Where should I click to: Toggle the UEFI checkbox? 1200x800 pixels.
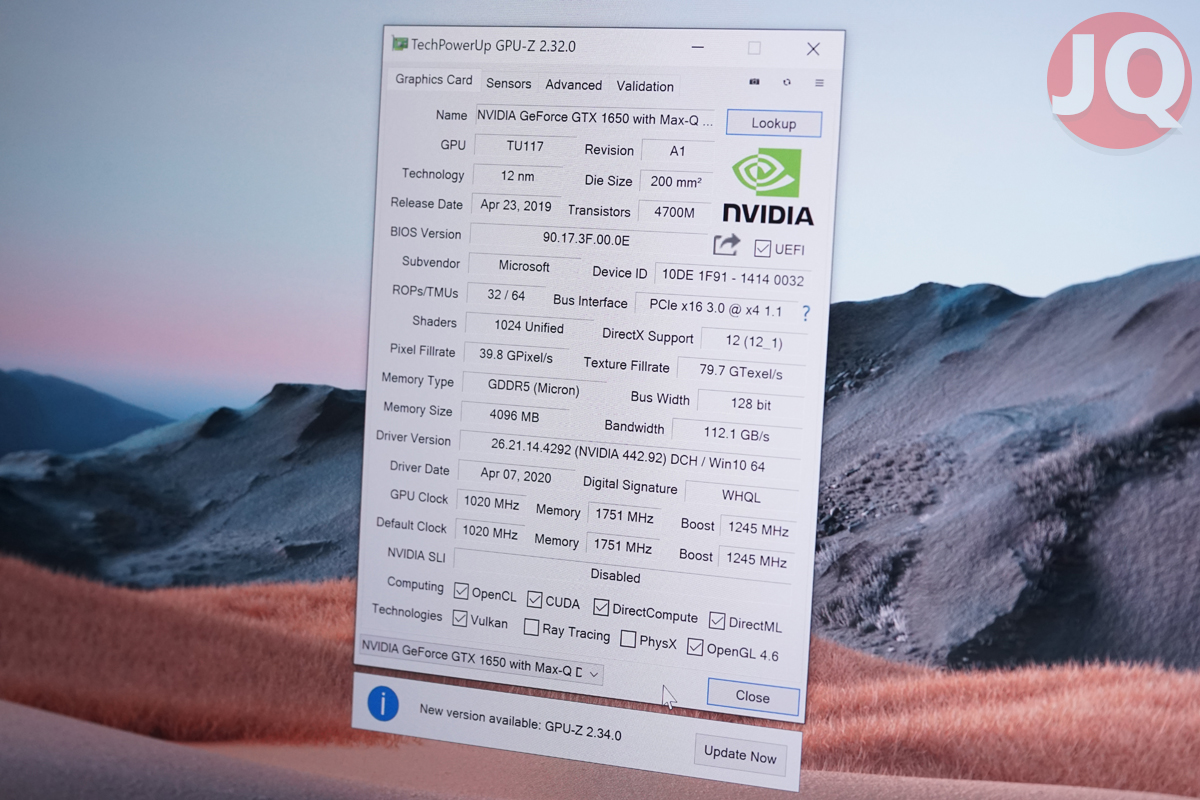click(x=762, y=248)
